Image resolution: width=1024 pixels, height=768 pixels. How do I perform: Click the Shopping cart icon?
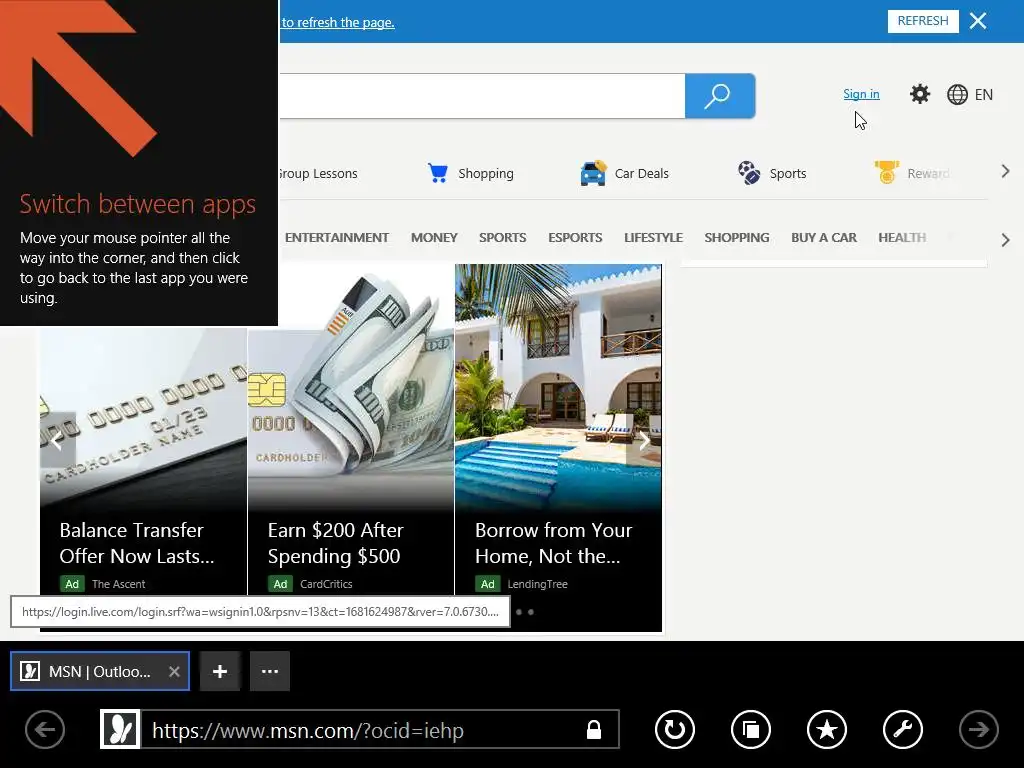coord(438,173)
